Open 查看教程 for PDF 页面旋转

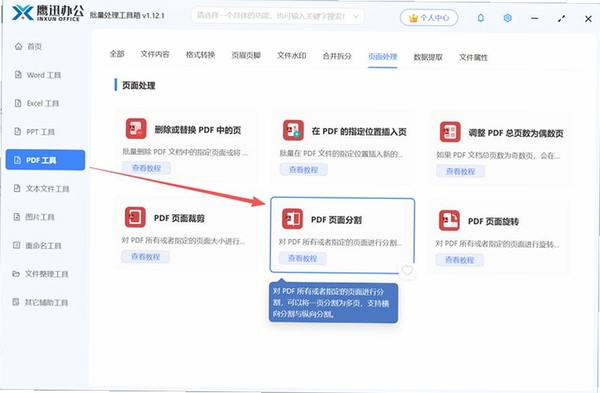460,260
